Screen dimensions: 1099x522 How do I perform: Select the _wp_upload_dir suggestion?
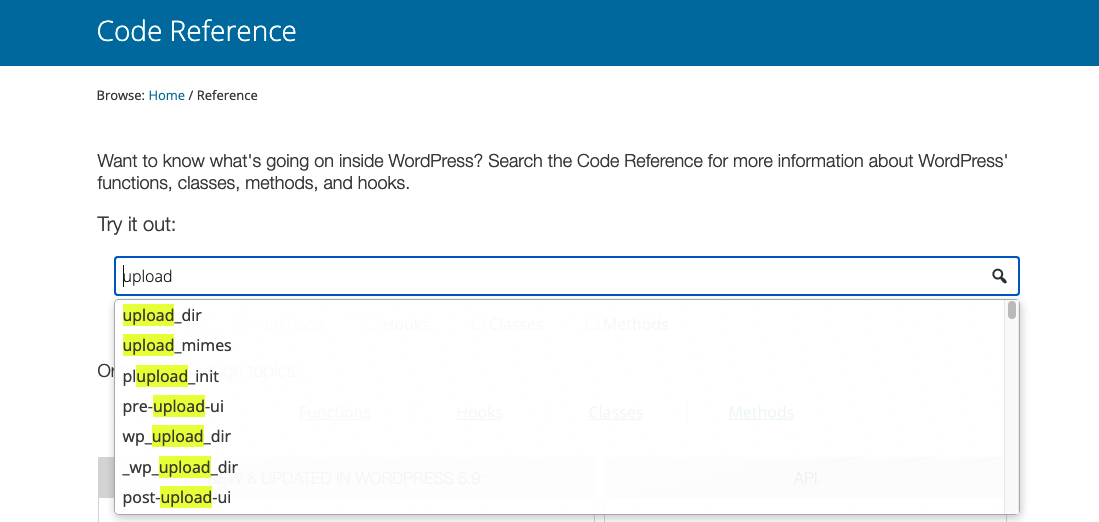pos(180,467)
